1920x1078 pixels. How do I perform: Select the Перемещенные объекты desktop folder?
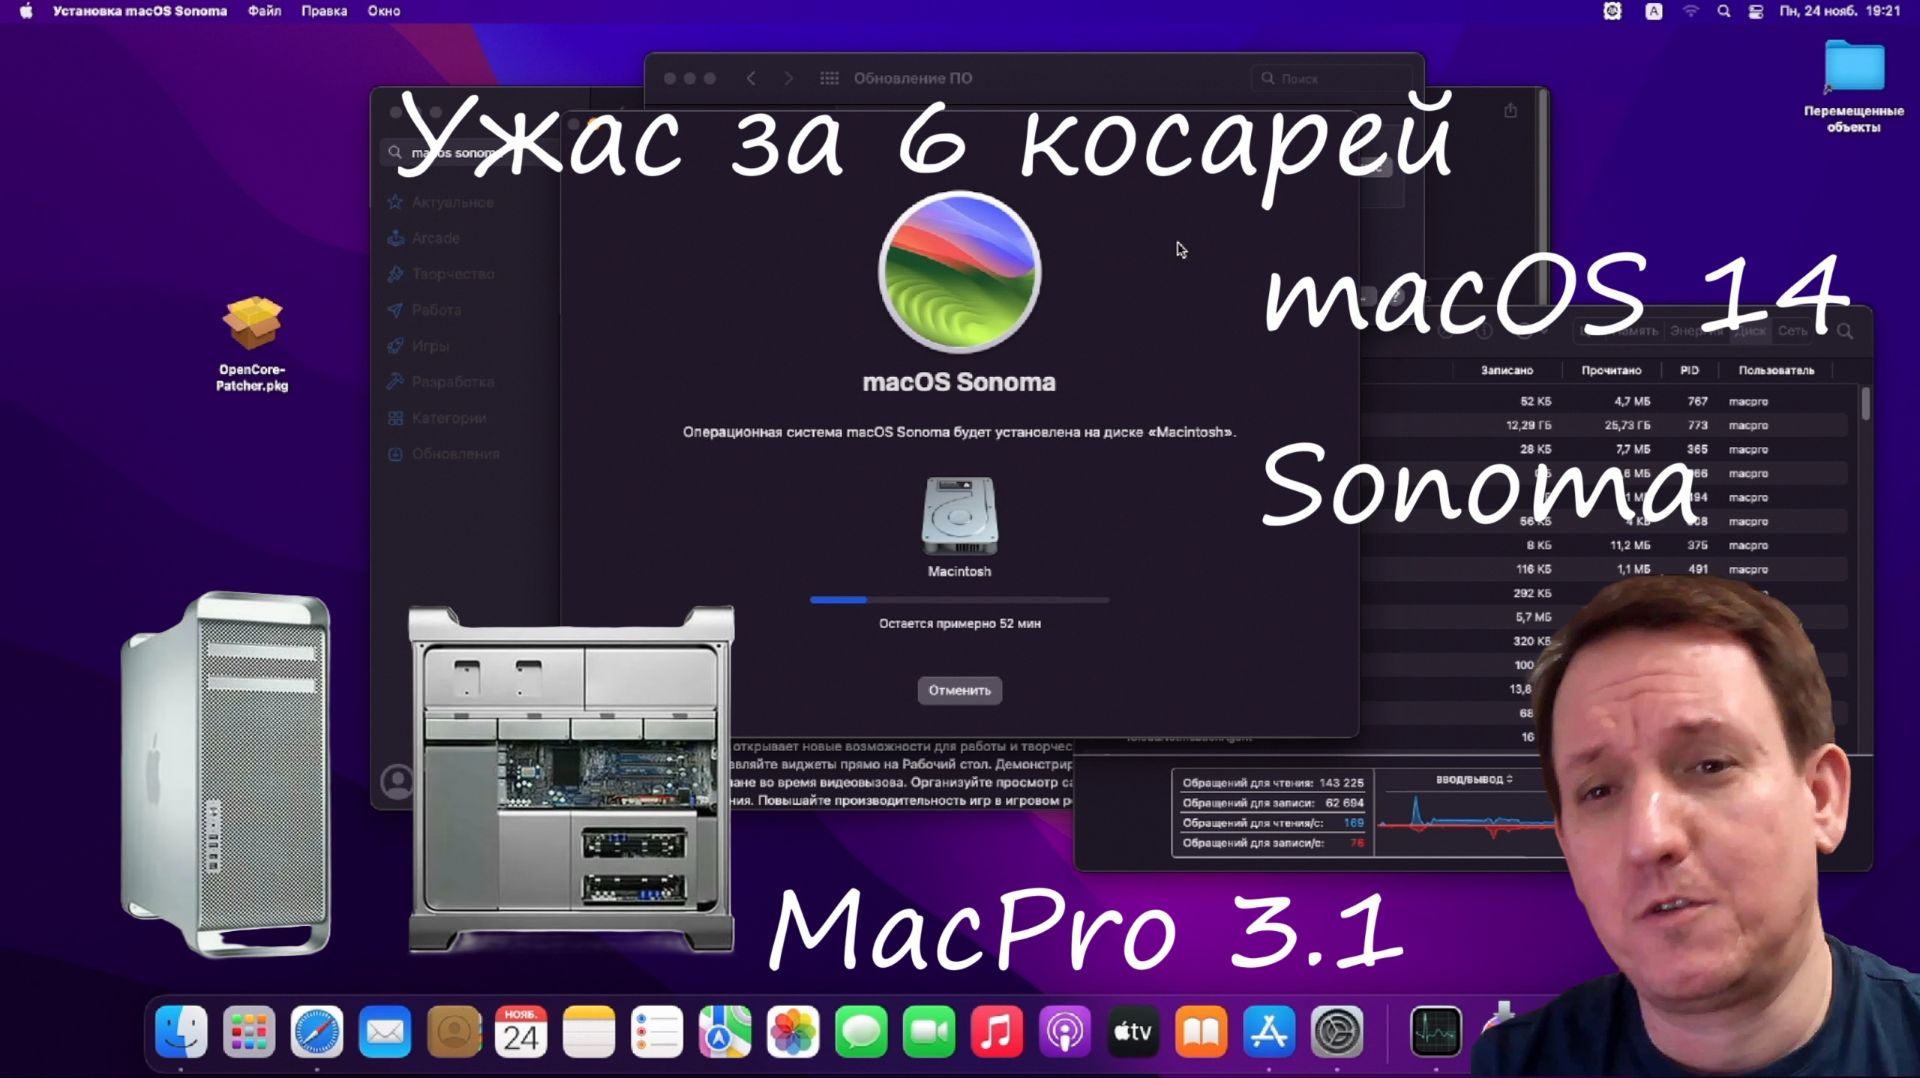coord(1854,86)
